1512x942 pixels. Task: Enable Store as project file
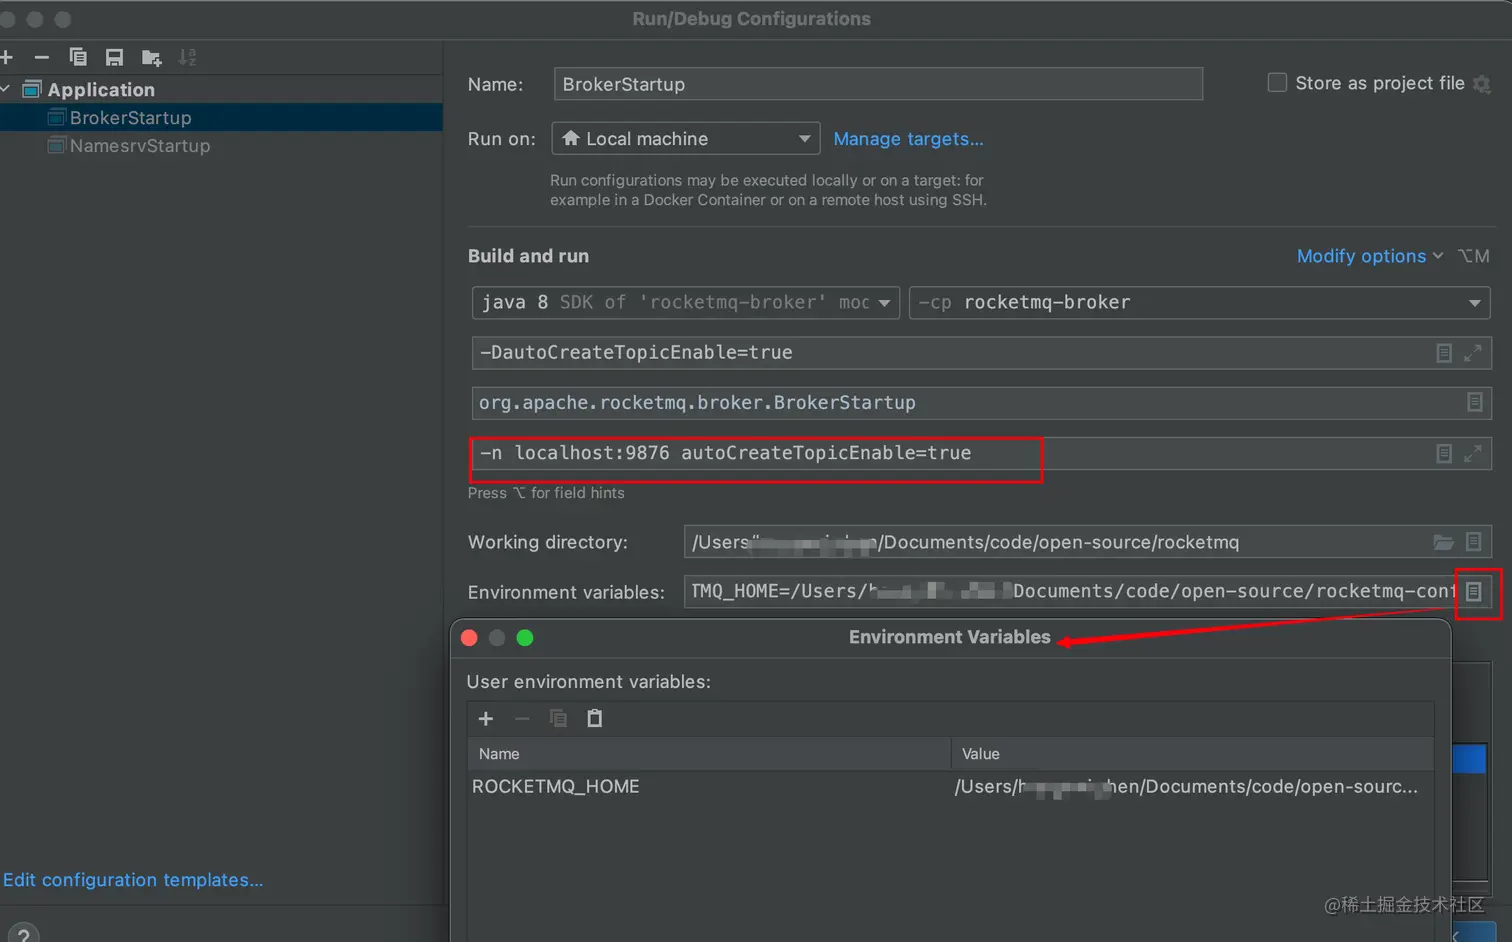(1277, 83)
